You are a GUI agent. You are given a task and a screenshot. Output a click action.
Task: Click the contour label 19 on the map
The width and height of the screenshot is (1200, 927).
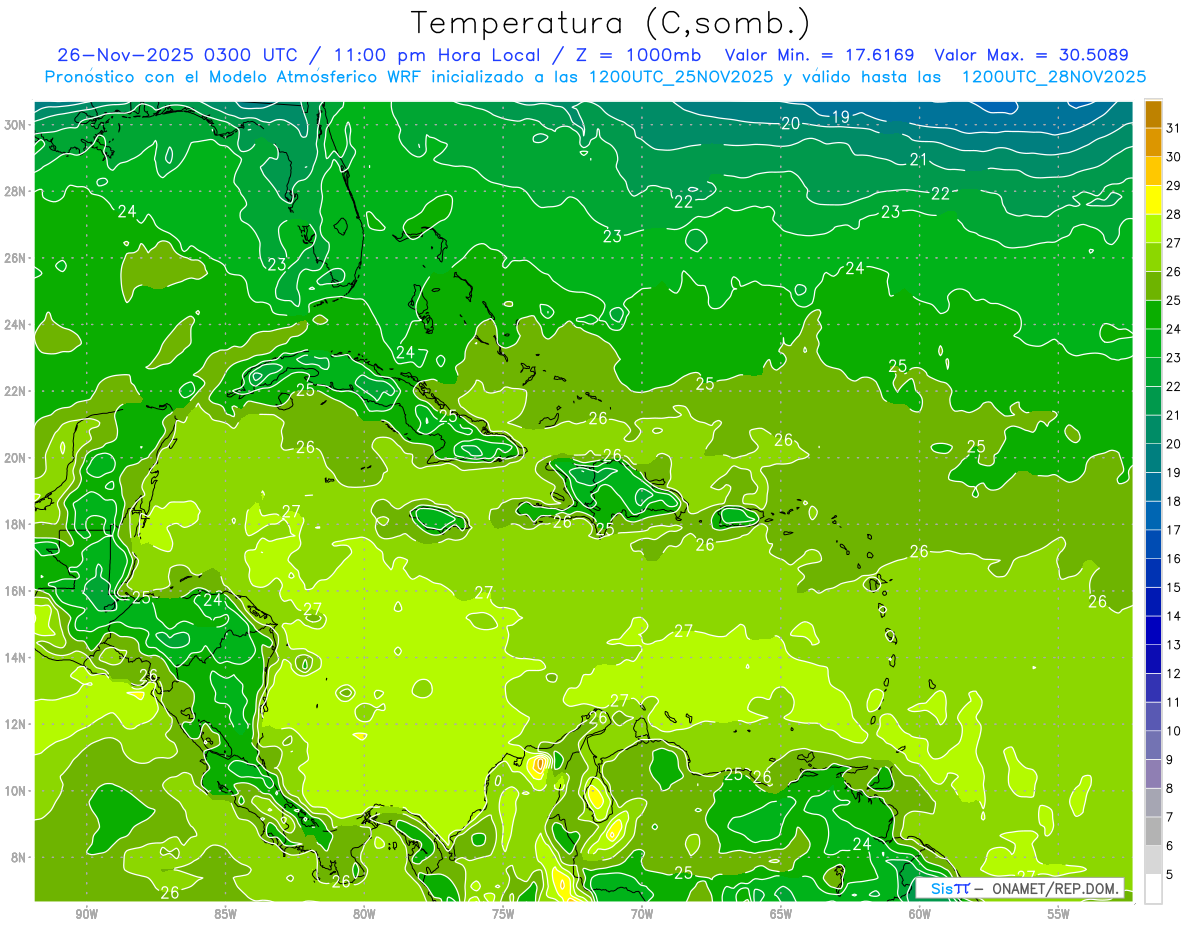(x=840, y=117)
